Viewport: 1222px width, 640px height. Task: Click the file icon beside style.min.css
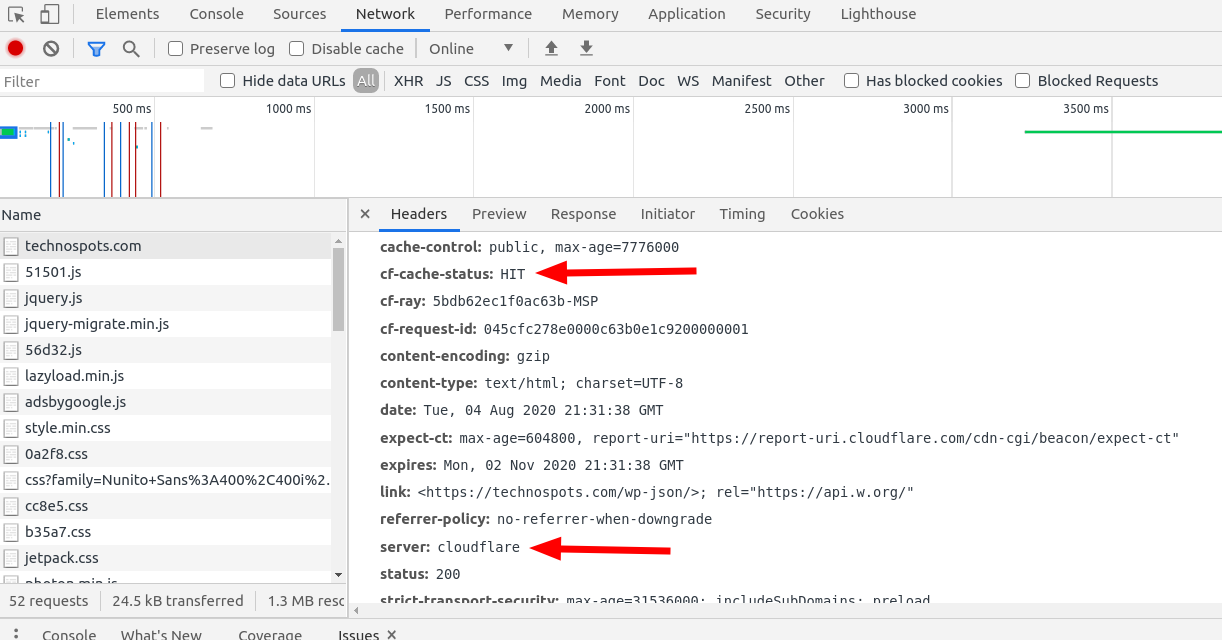click(11, 428)
